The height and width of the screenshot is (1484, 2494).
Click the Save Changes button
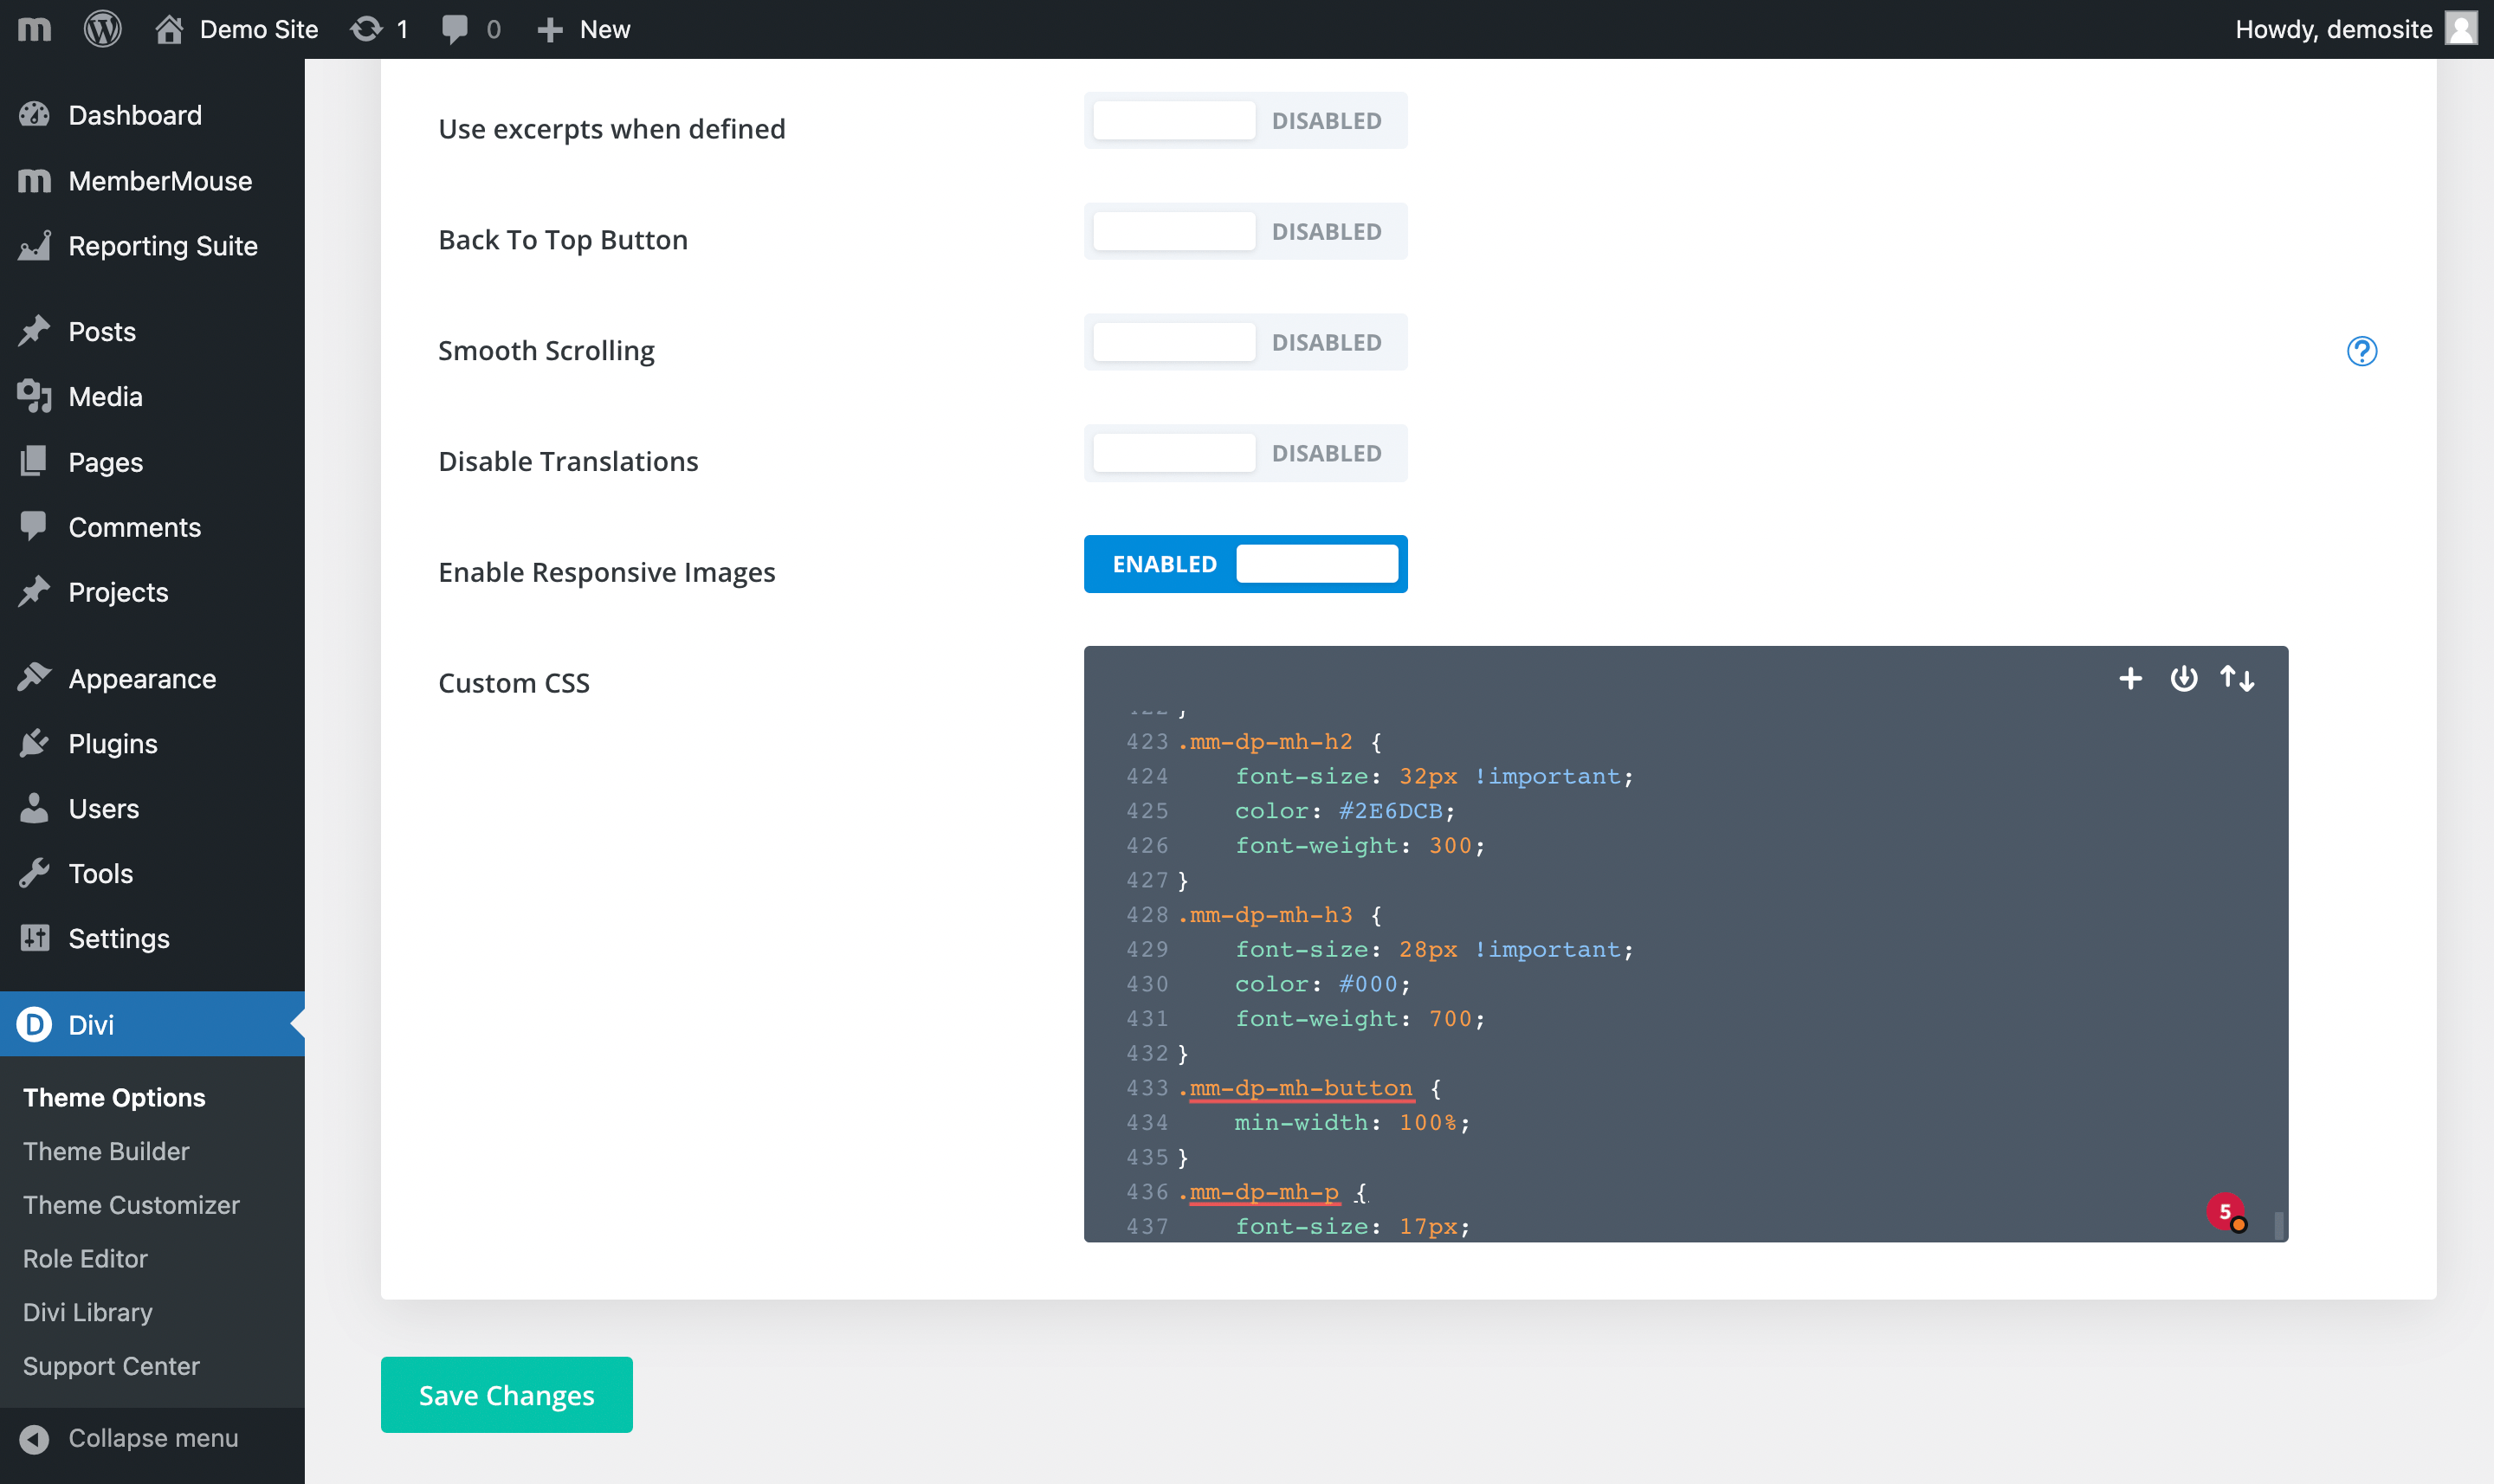(507, 1396)
